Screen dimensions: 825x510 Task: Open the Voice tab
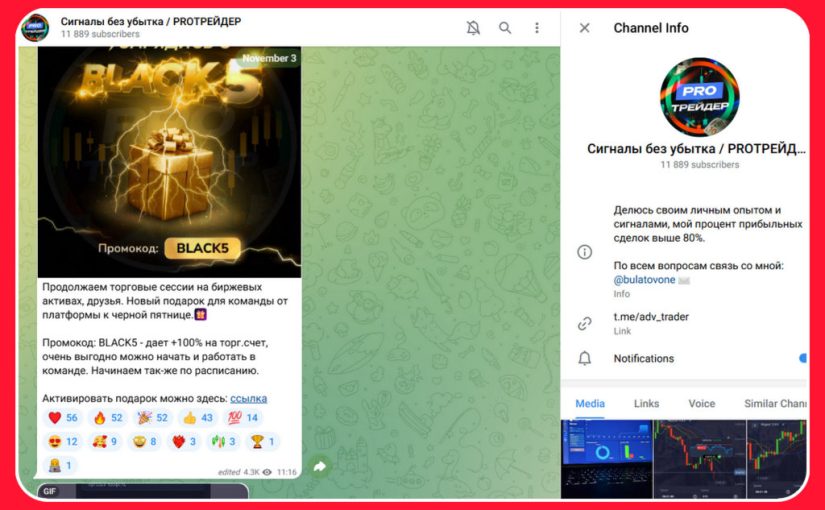click(702, 404)
